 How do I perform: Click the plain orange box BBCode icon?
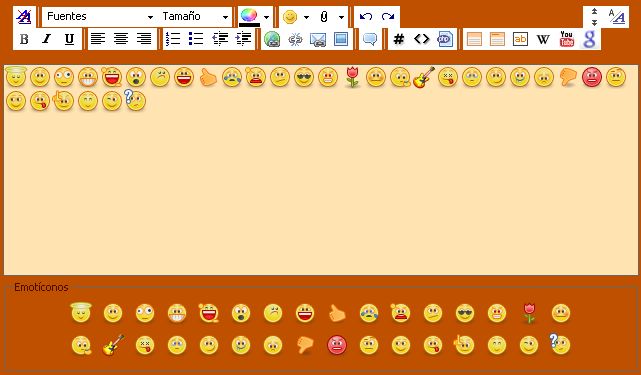[474, 39]
